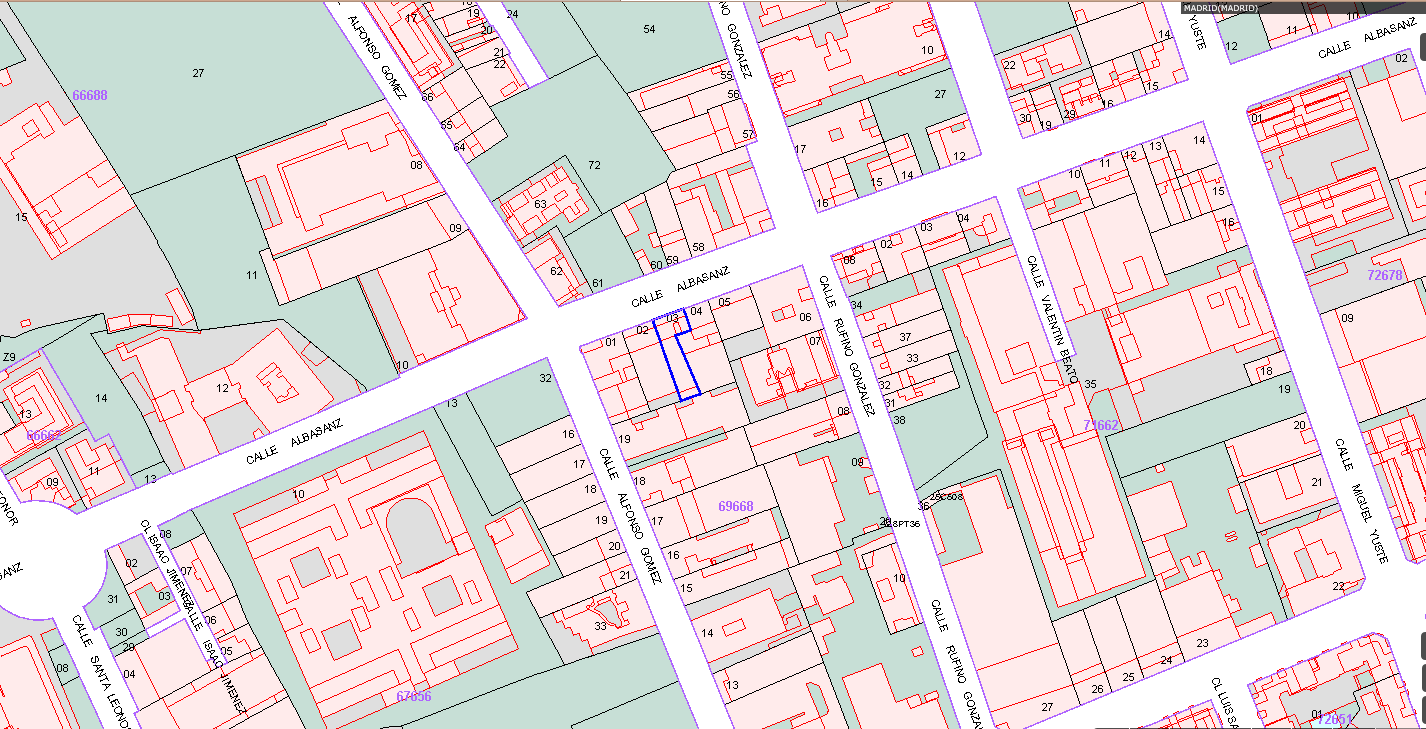Screen dimensions: 1426x729
Task: Click block reference number 72678
Action: tap(1384, 275)
